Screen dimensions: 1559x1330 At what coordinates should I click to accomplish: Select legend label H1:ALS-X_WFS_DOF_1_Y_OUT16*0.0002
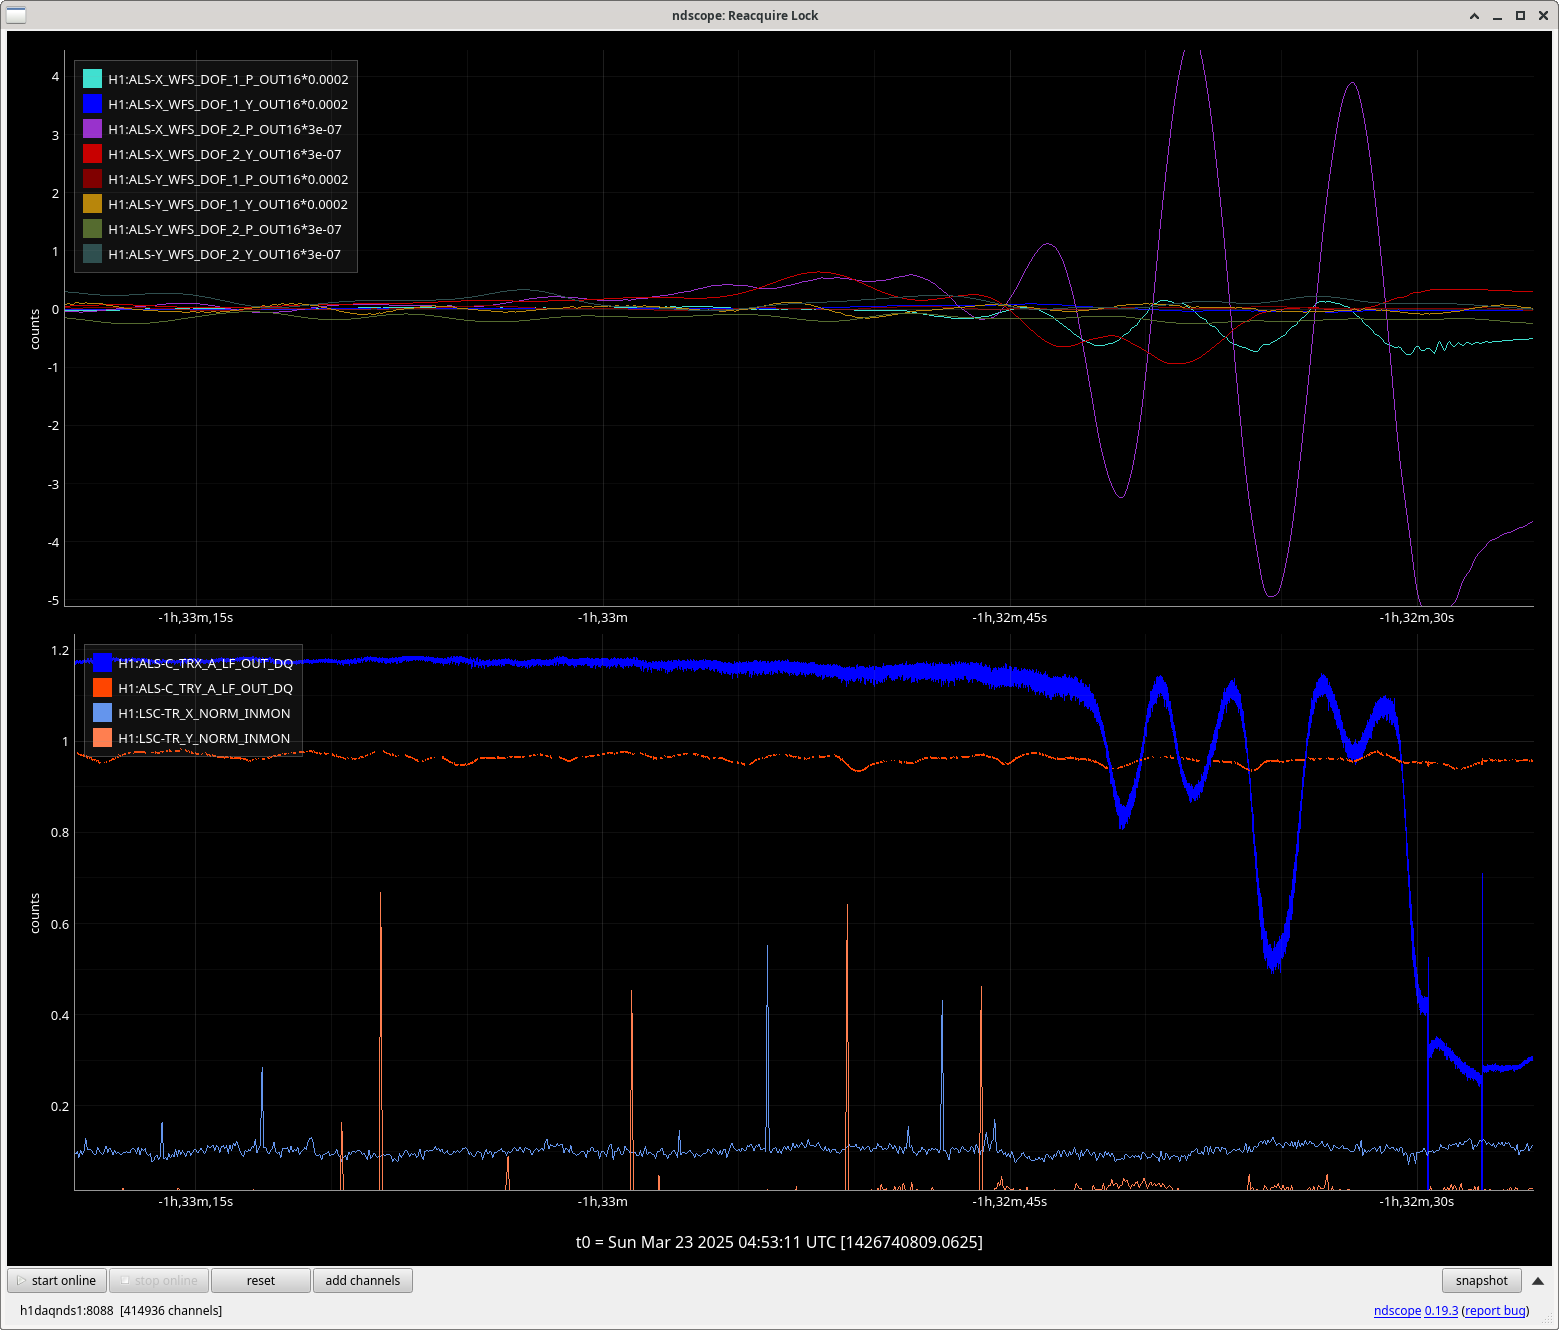click(x=228, y=104)
